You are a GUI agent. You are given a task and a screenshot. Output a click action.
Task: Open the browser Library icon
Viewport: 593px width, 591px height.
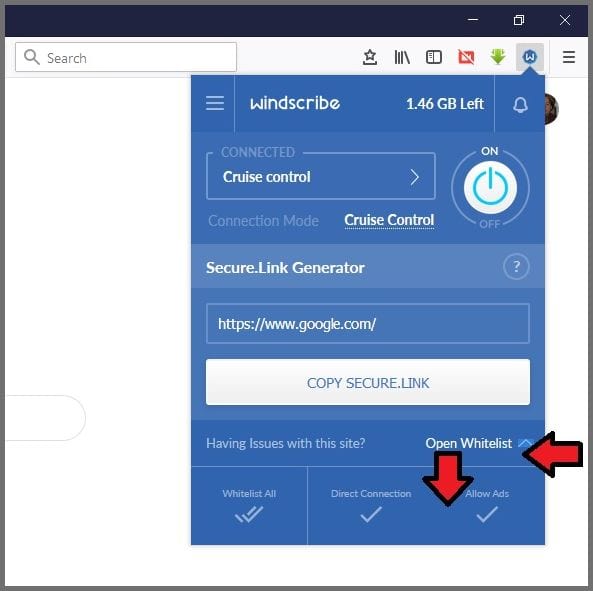click(x=402, y=57)
